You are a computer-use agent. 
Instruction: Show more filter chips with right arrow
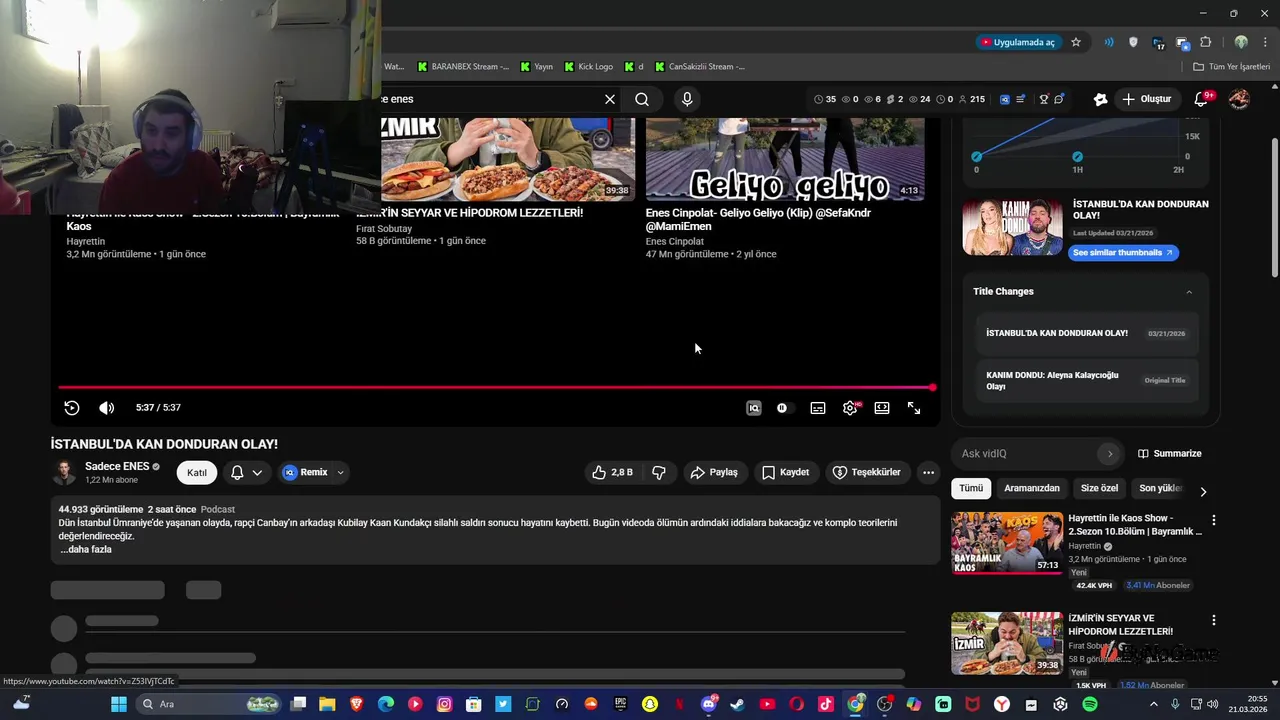[x=1203, y=491]
